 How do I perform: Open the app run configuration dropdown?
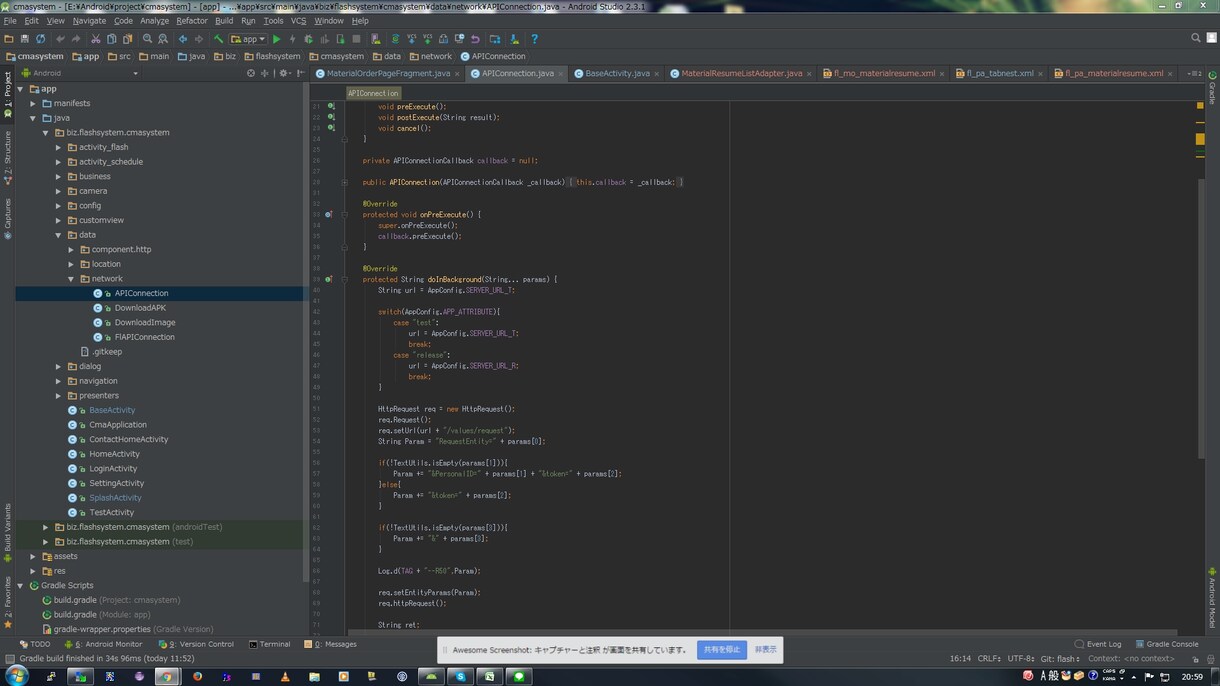pos(248,39)
